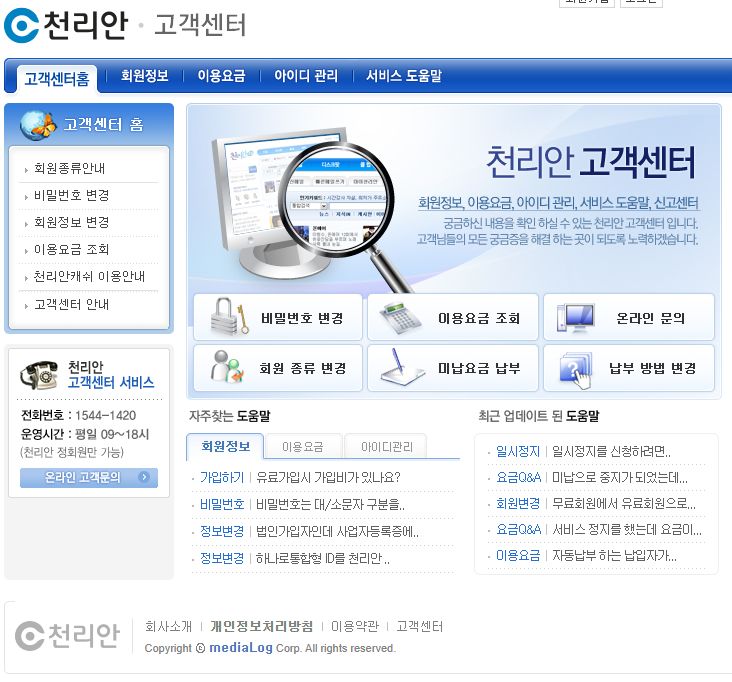Open the 아이디 관리 menu in navigation bar

point(306,76)
